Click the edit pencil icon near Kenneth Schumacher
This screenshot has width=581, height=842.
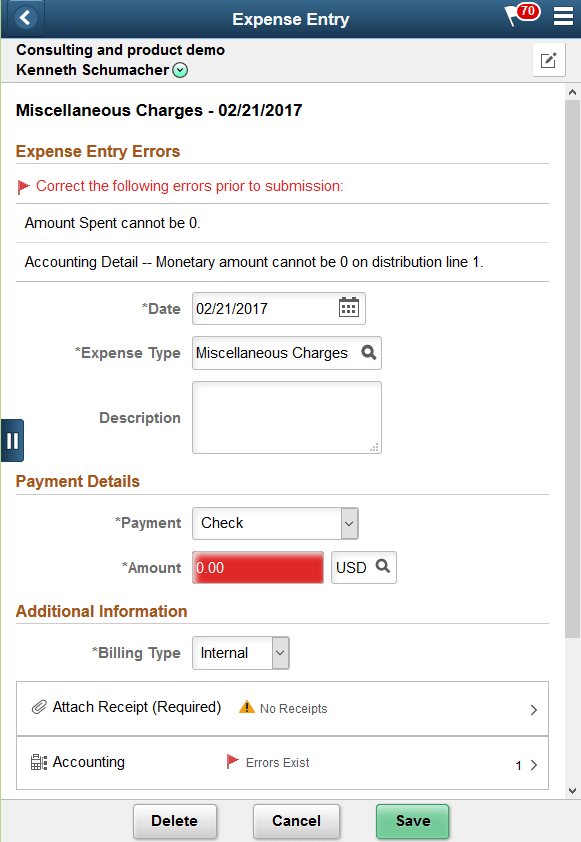click(548, 60)
